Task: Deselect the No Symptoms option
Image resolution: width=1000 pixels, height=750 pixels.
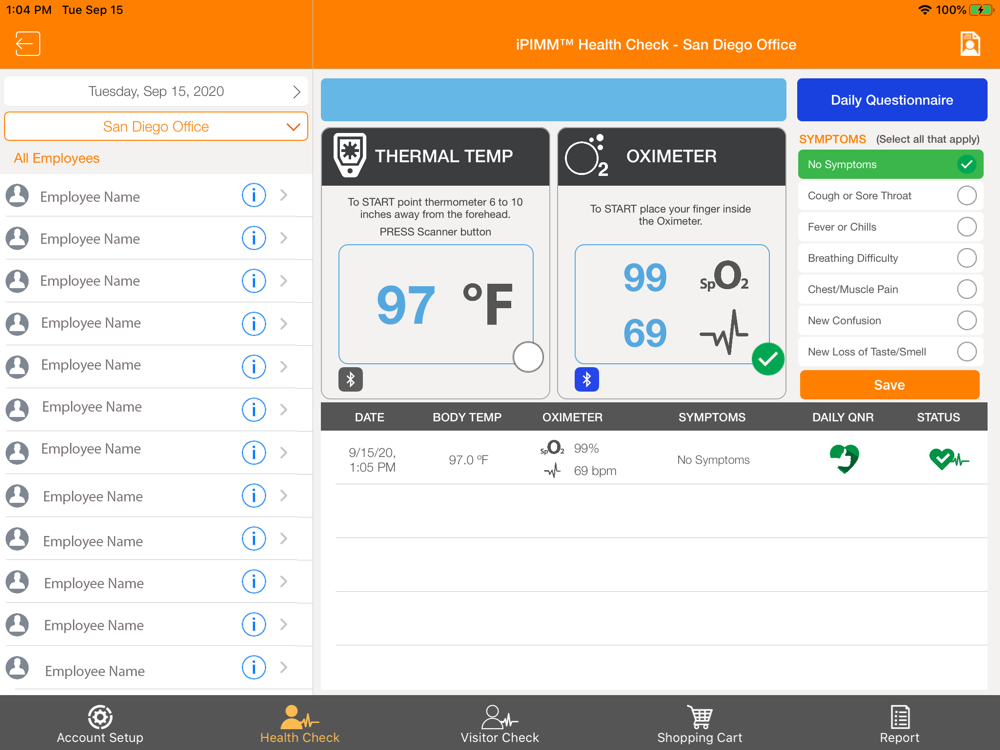Action: pos(890,165)
